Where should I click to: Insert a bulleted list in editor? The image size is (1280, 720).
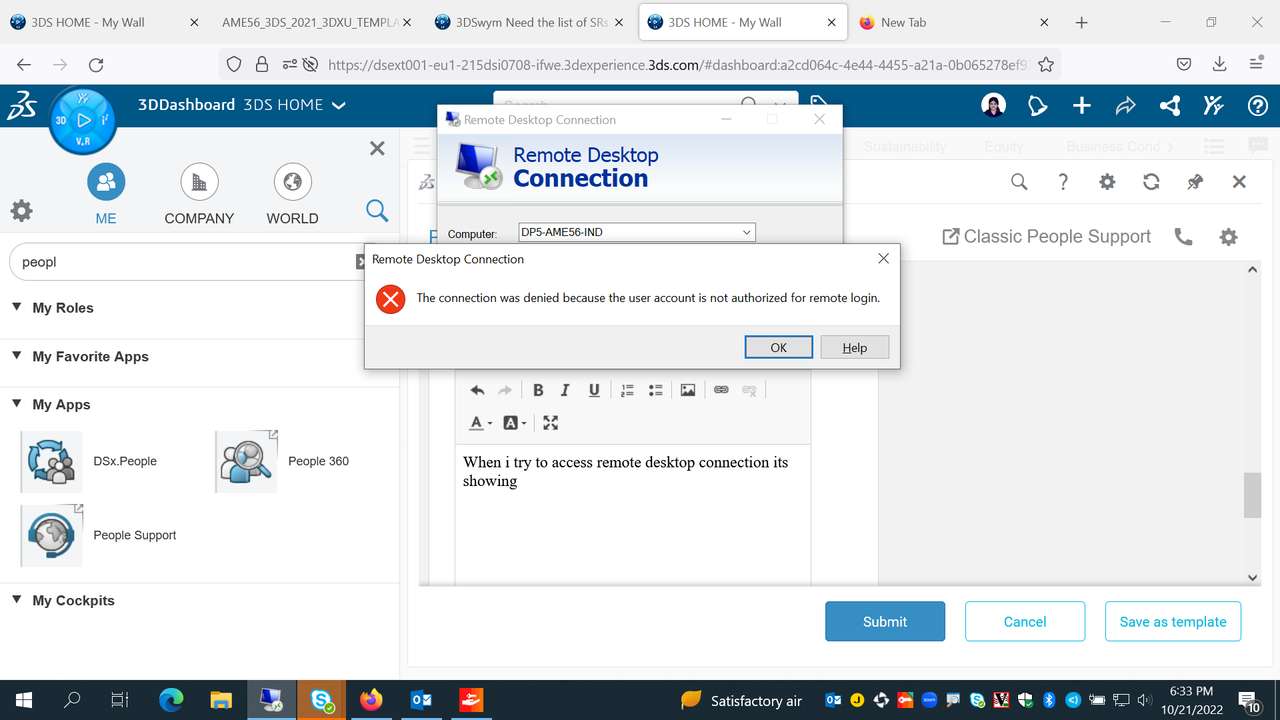[x=656, y=390]
